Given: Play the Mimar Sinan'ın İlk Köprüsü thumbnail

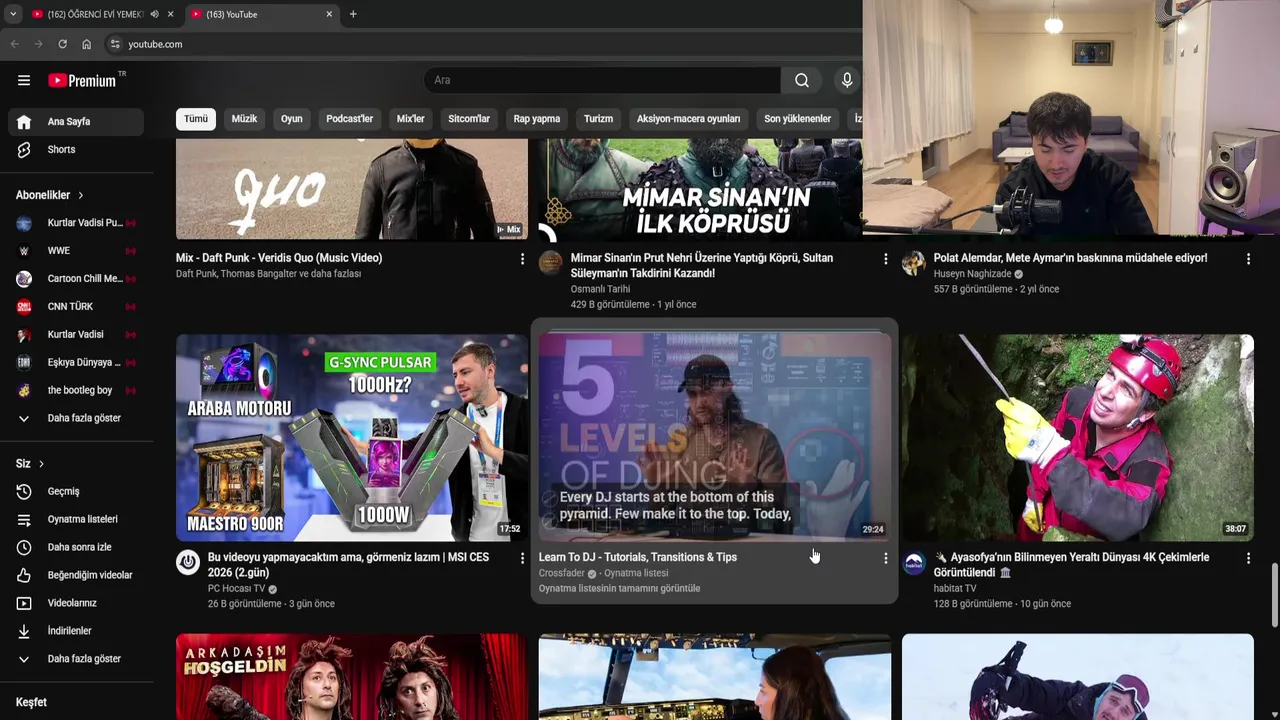Looking at the screenshot, I should click(700, 190).
